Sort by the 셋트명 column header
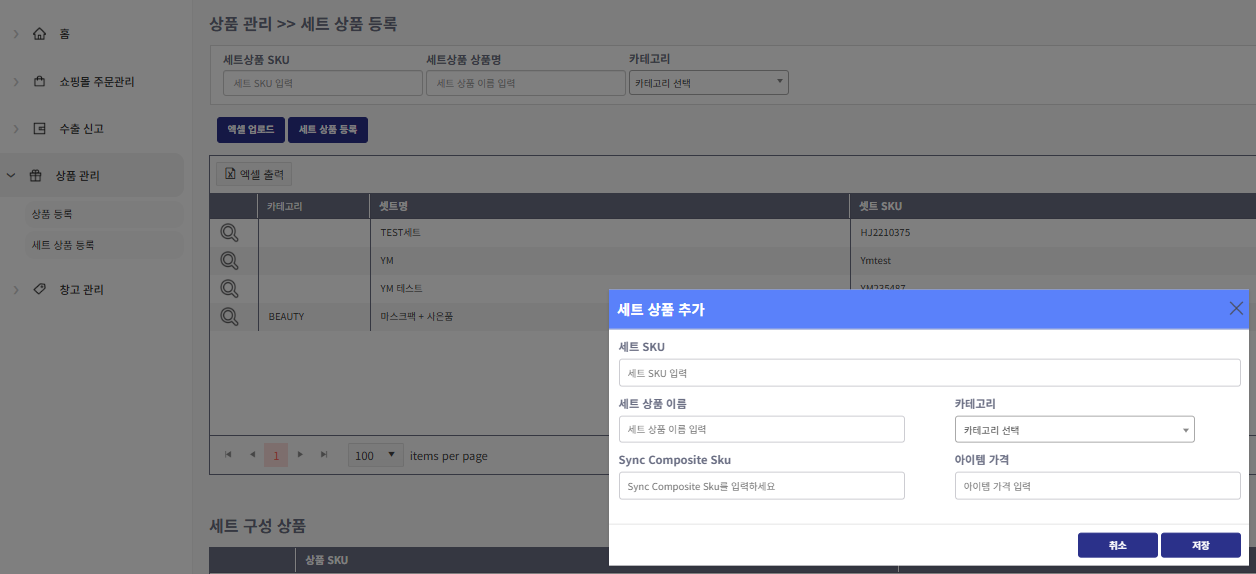The width and height of the screenshot is (1256, 574). click(609, 206)
